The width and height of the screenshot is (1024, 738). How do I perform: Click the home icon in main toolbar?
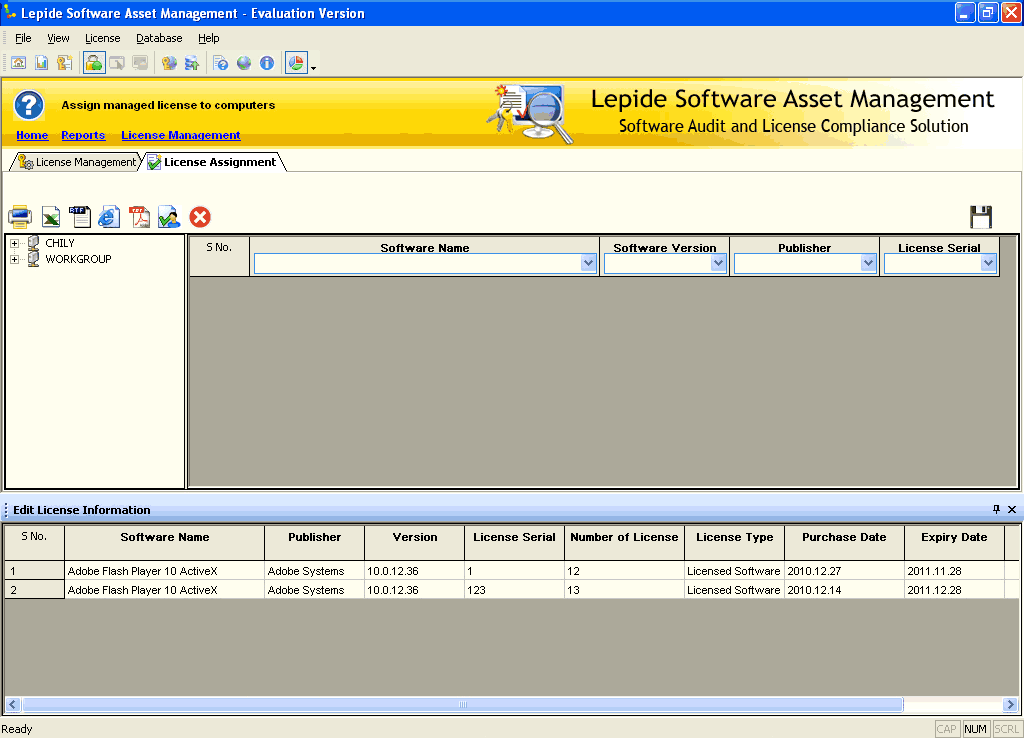click(18, 63)
